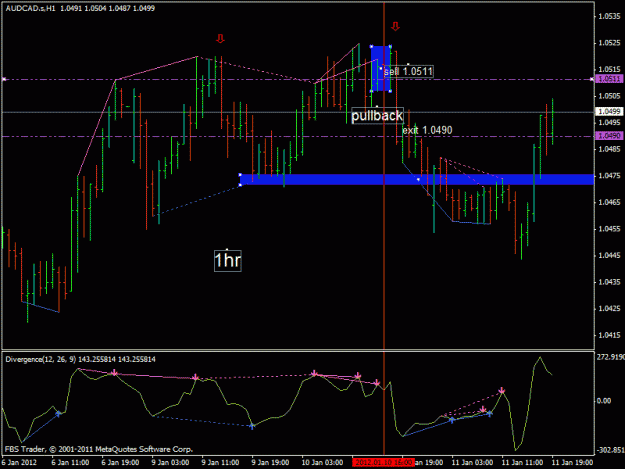Click the red down arrow above the sell zone

click(395, 26)
